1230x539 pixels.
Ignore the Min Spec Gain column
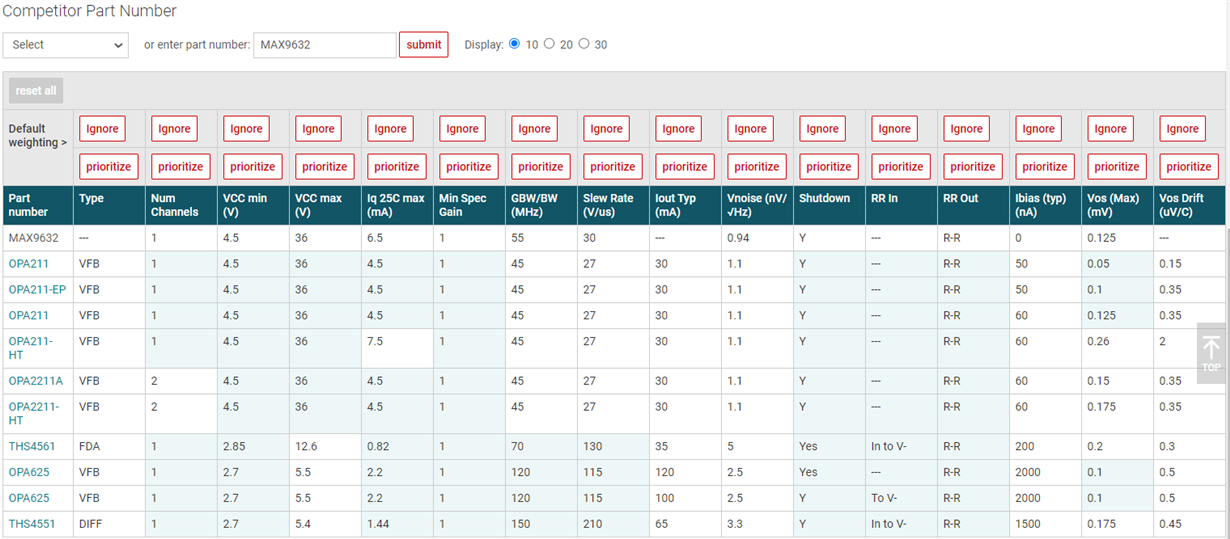[x=462, y=129]
